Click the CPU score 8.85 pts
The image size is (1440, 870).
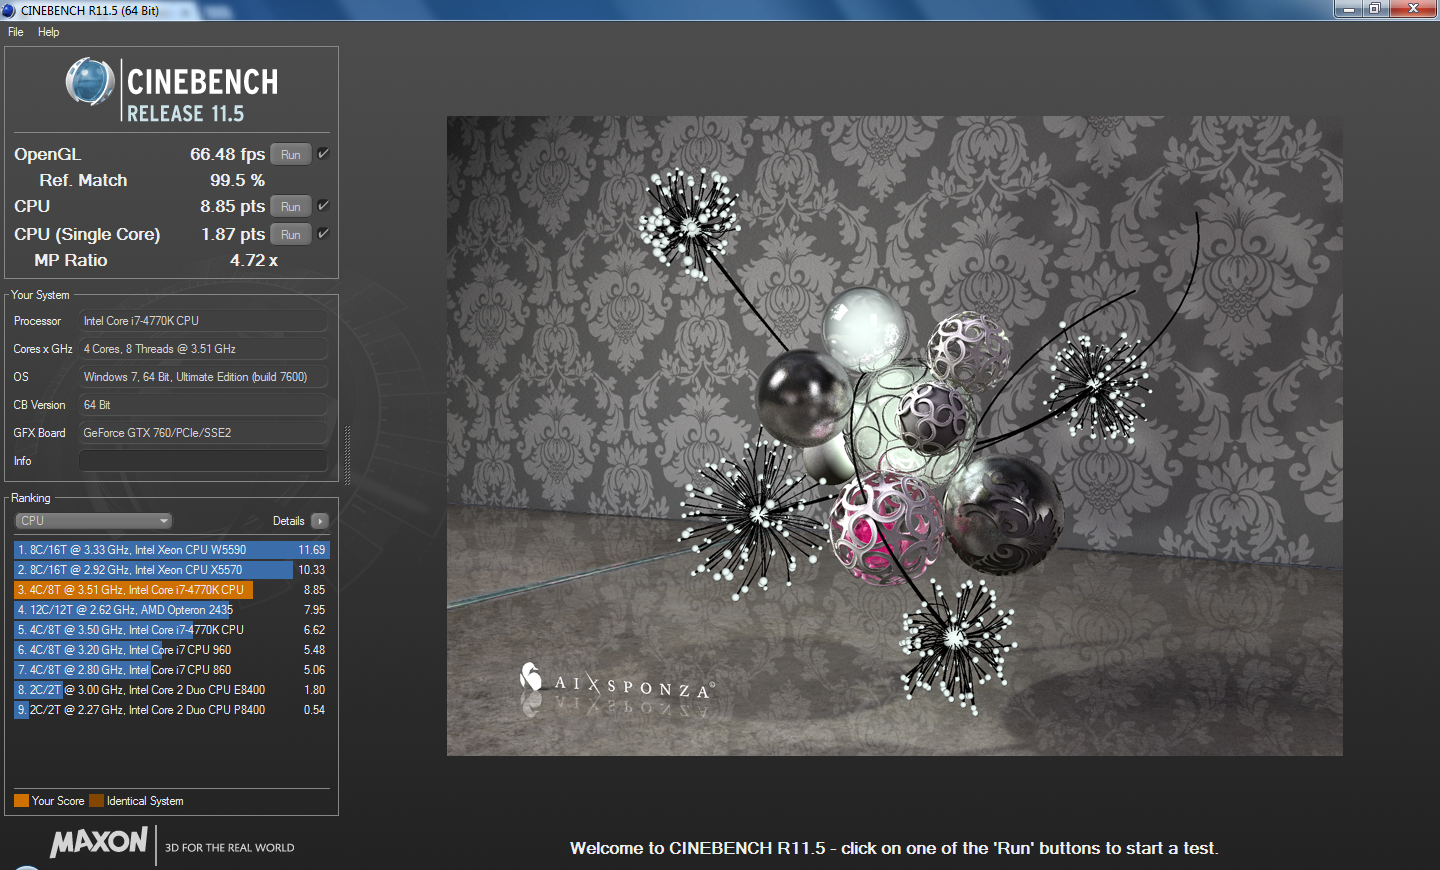pyautogui.click(x=232, y=206)
